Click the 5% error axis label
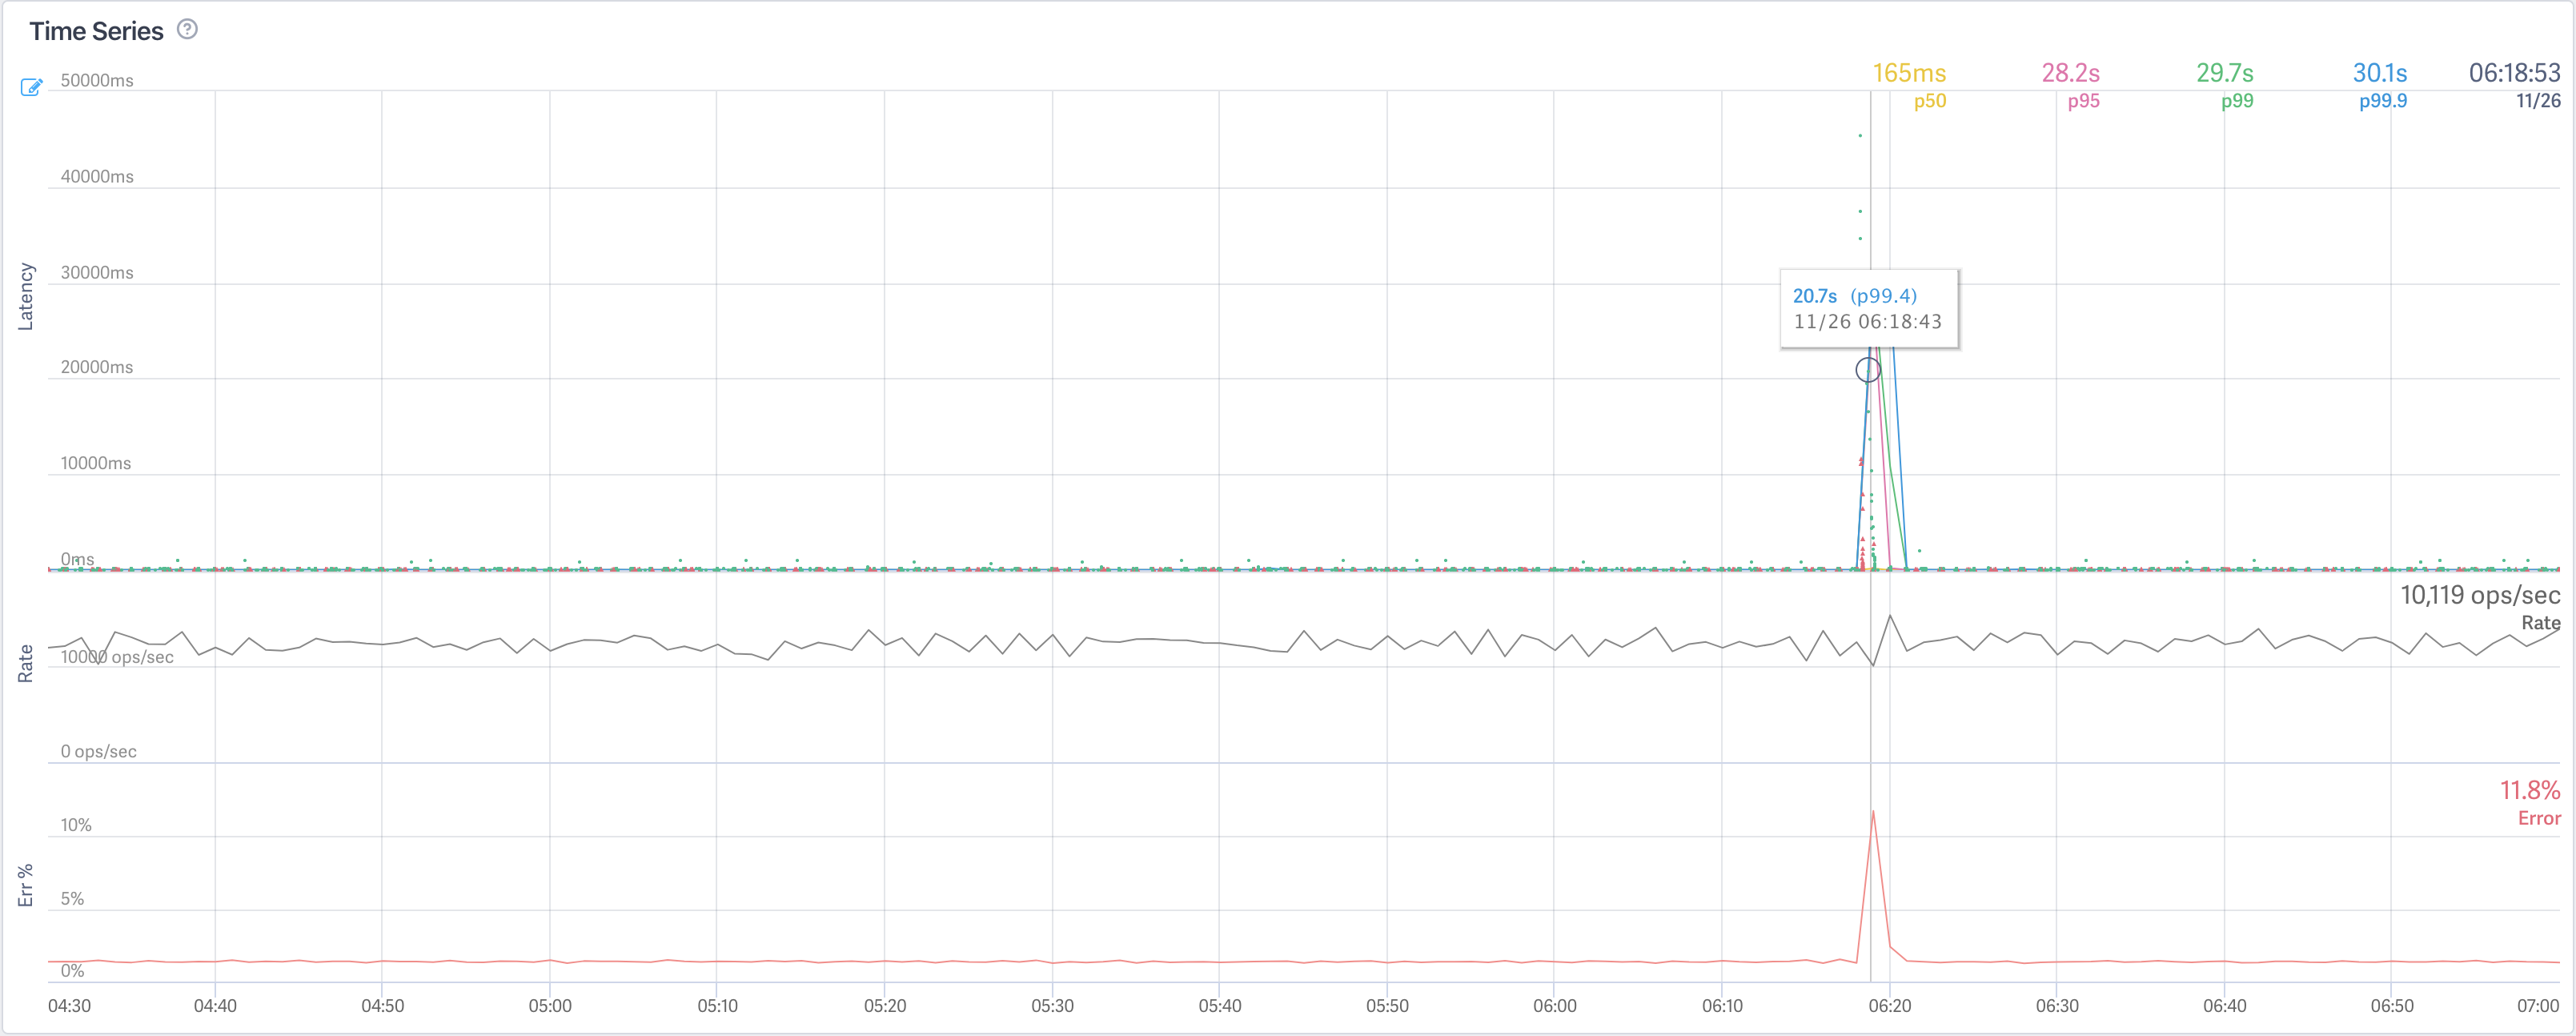 72,898
